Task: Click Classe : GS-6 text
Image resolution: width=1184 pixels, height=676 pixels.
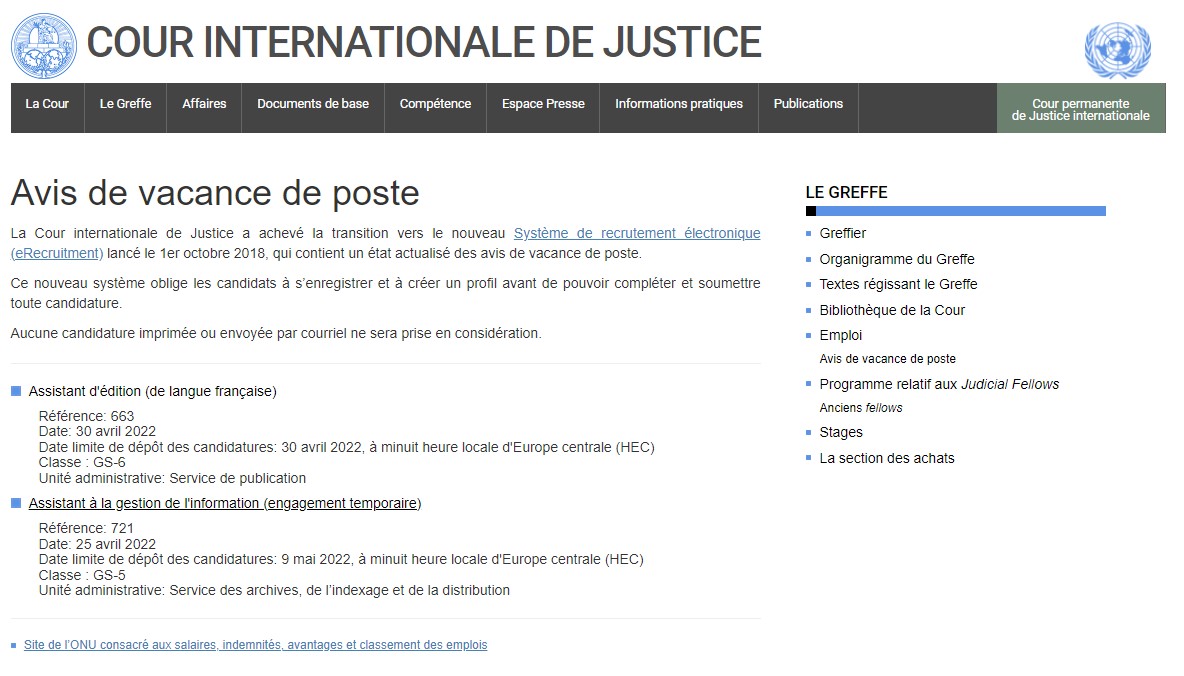Action: (82, 462)
